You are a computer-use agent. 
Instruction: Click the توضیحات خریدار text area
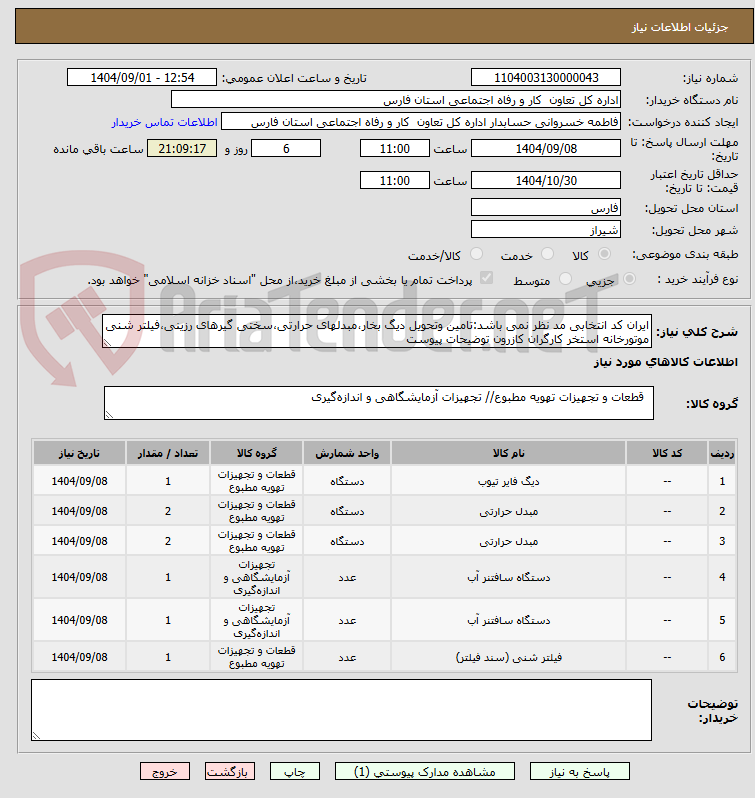(341, 710)
